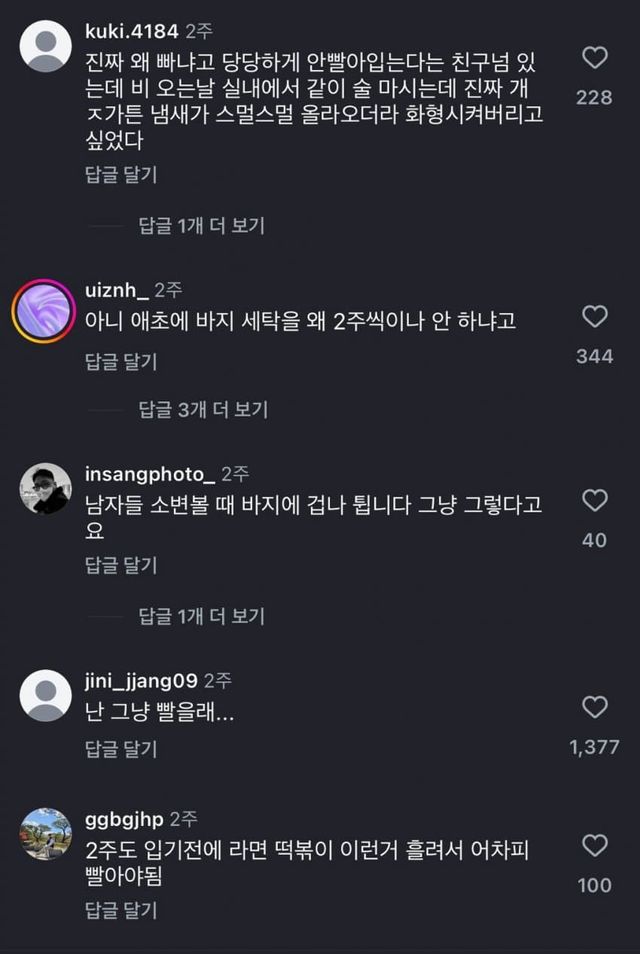Tap ggbgjhp's landscape profile photo
The image size is (640, 954).
(x=46, y=834)
